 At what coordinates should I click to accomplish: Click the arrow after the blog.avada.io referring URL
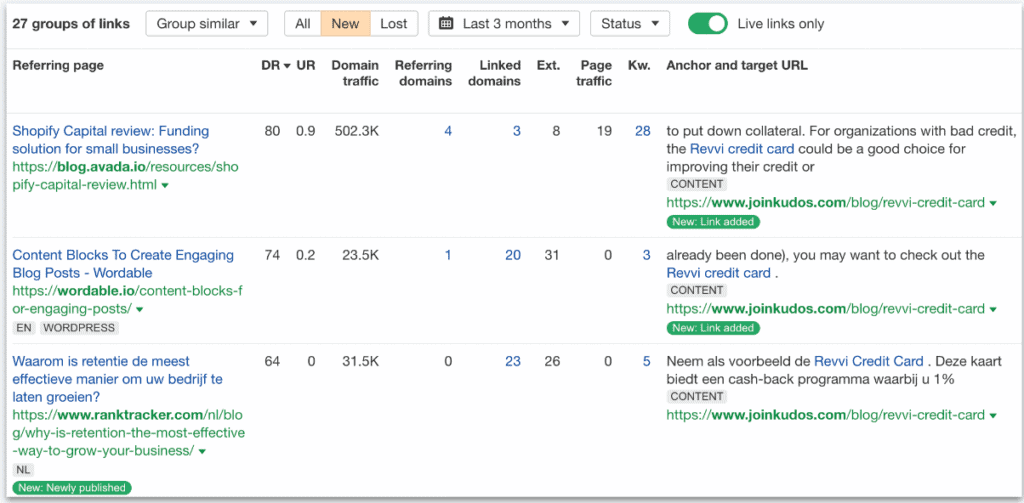(165, 186)
